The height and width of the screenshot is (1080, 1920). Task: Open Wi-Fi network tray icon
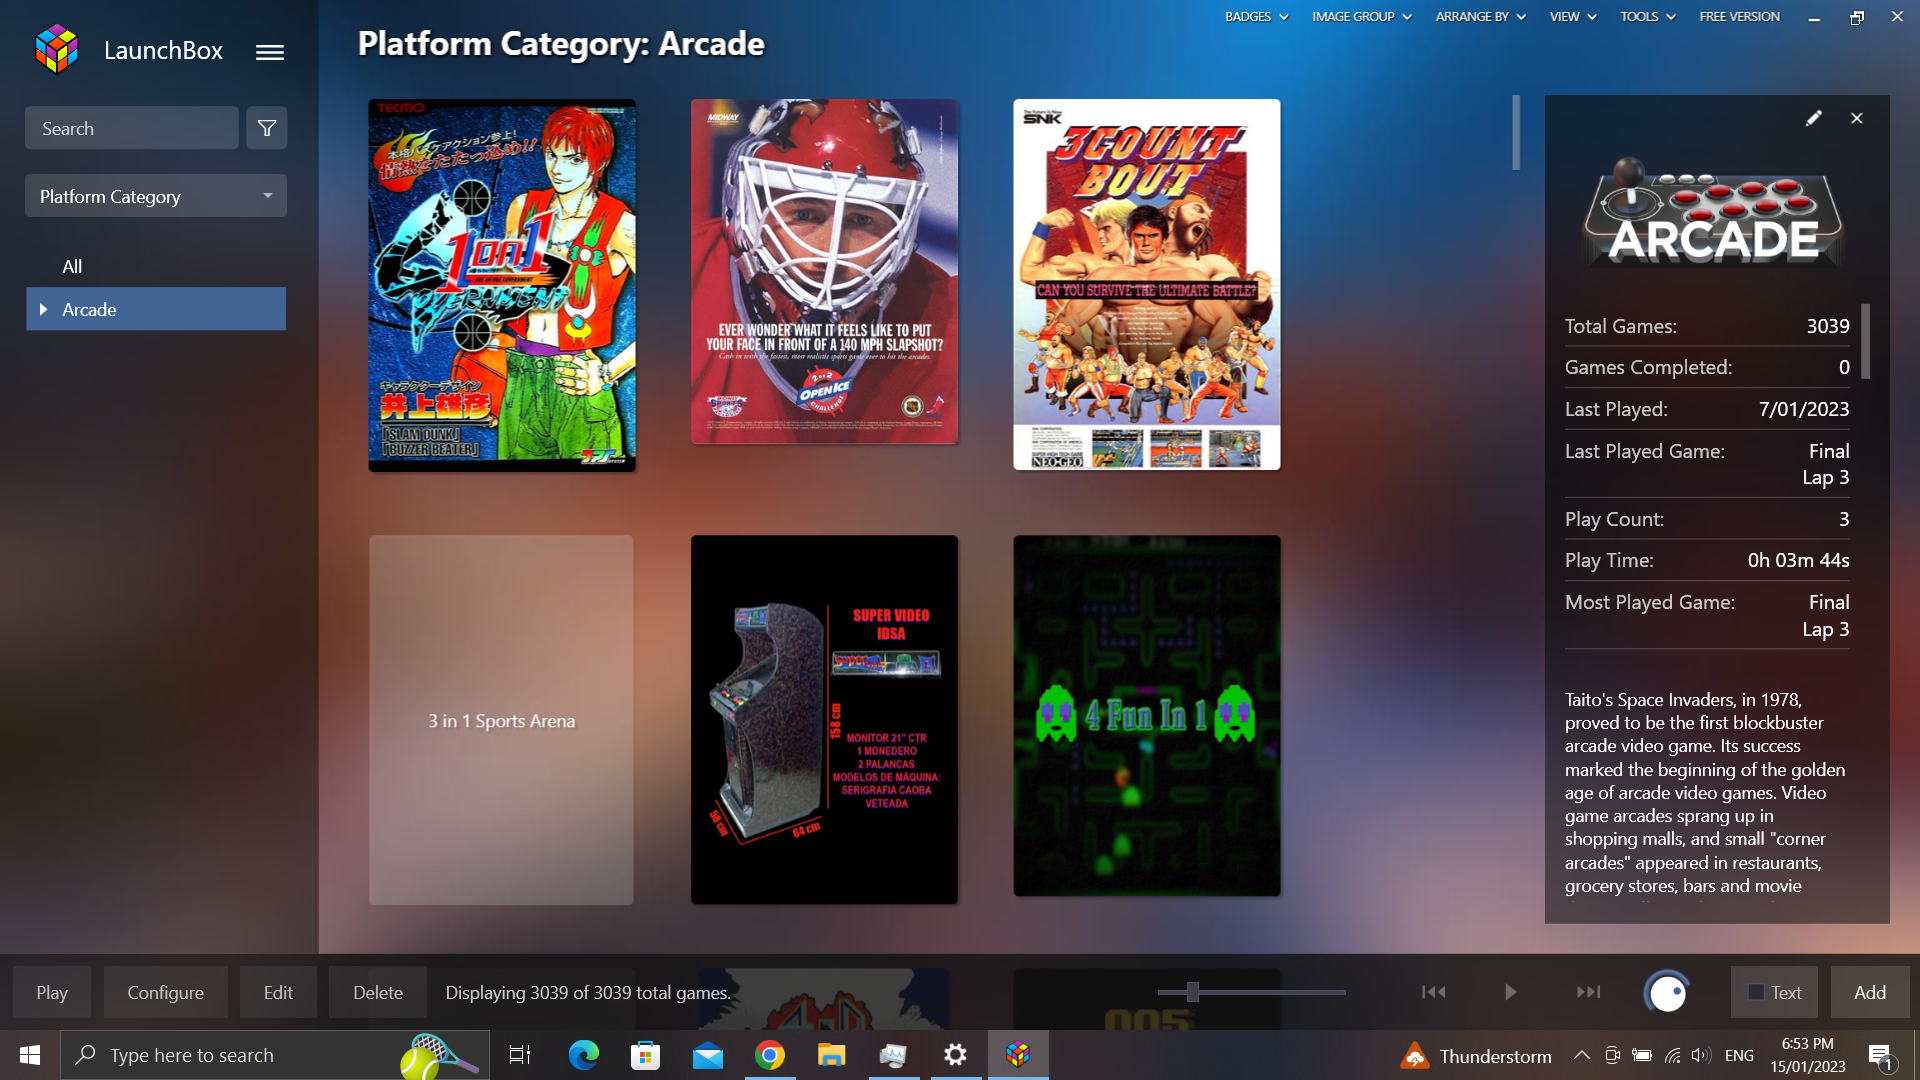1672,1055
